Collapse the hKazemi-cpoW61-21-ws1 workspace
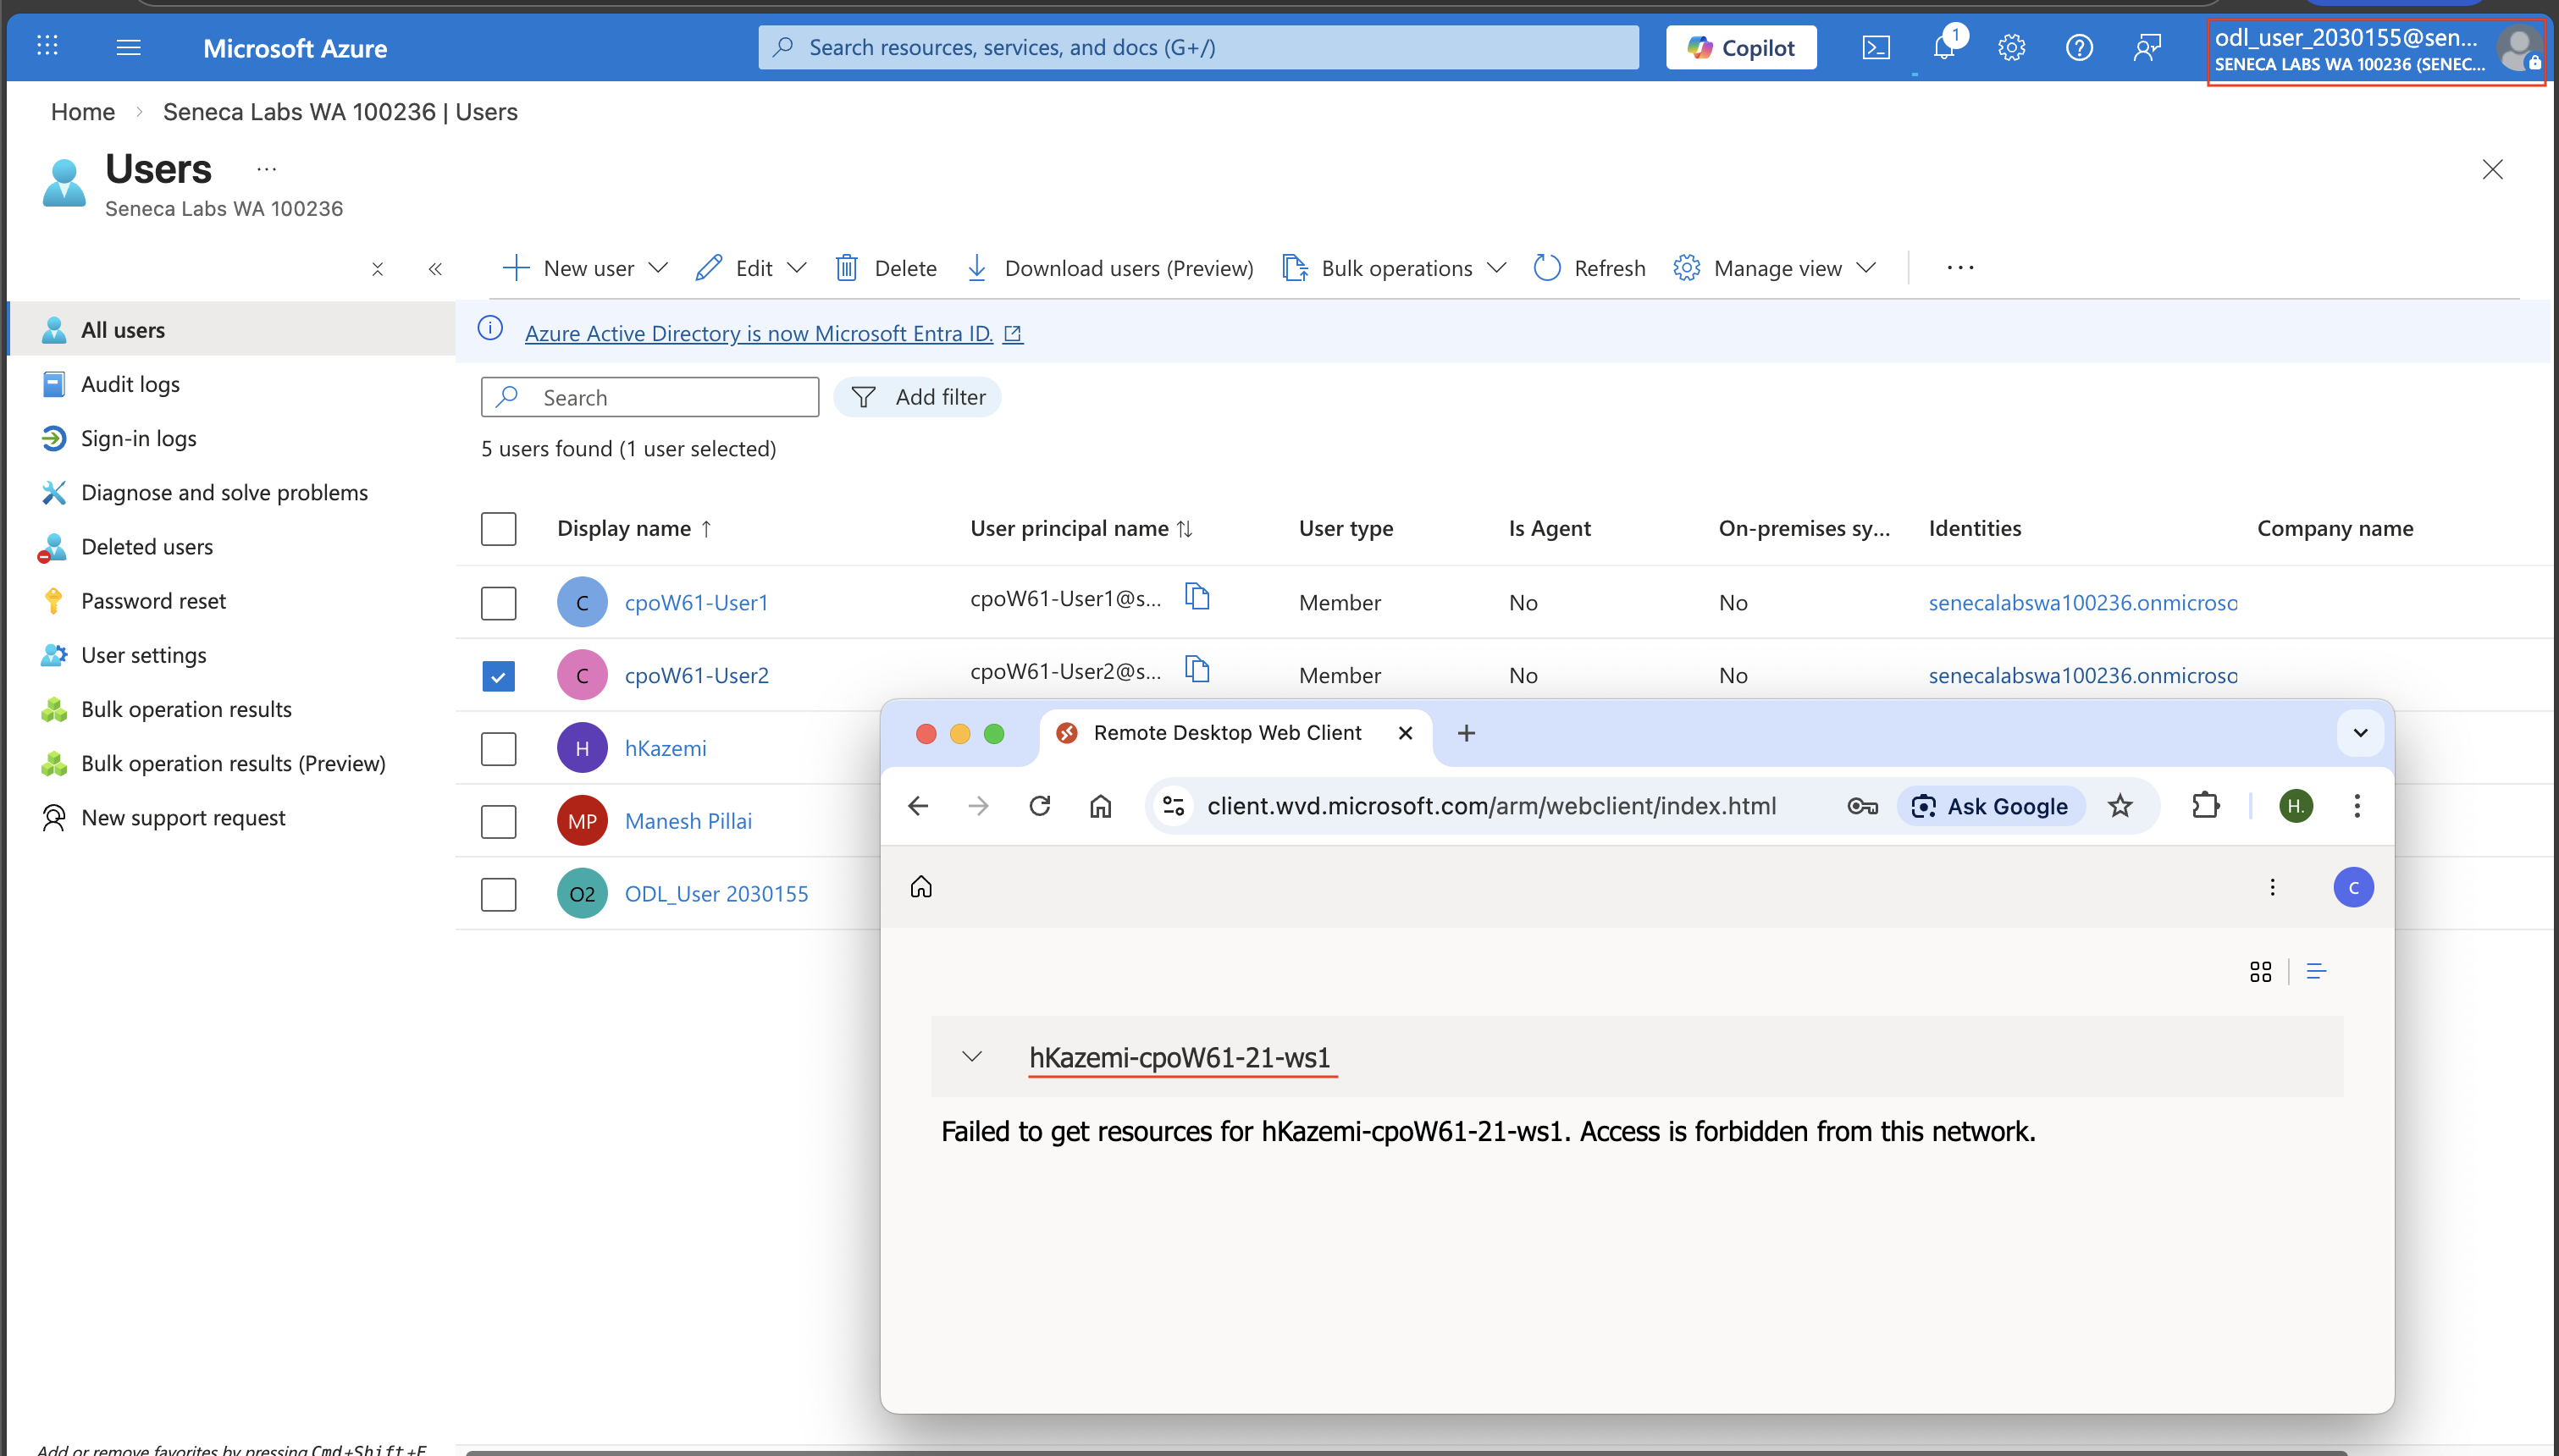 click(971, 1056)
